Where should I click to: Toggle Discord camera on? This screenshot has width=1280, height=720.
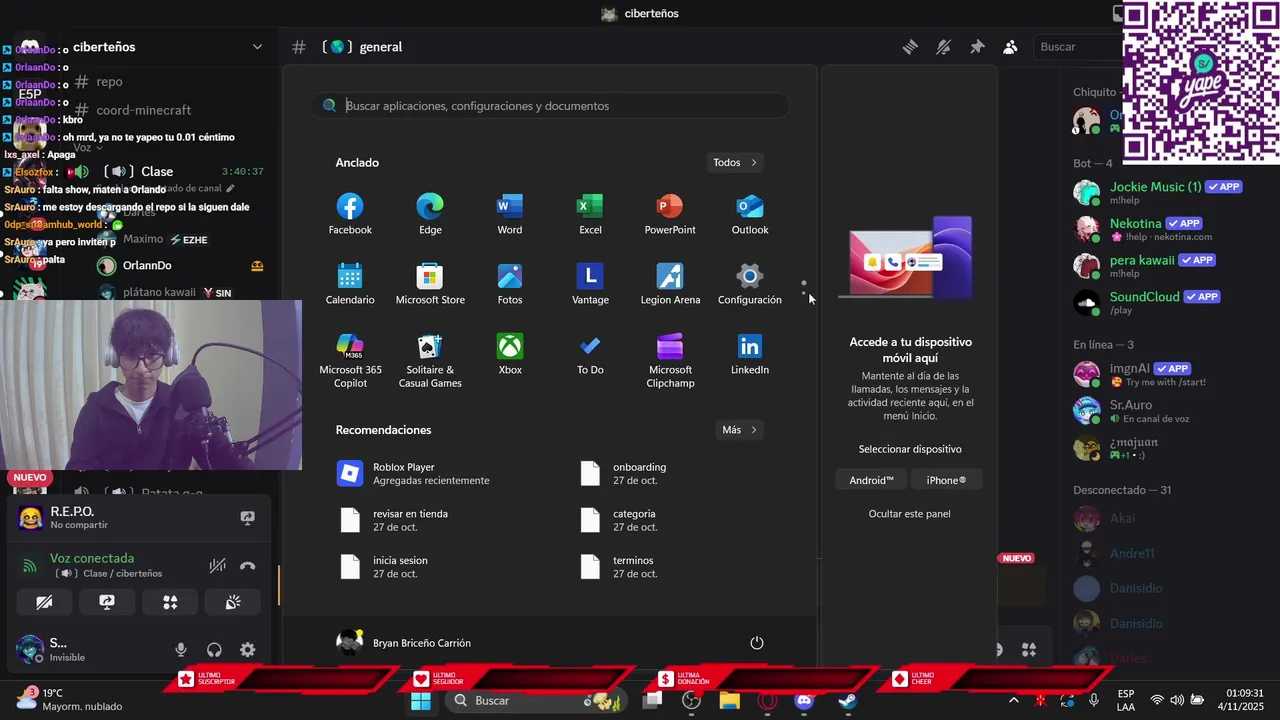point(44,602)
